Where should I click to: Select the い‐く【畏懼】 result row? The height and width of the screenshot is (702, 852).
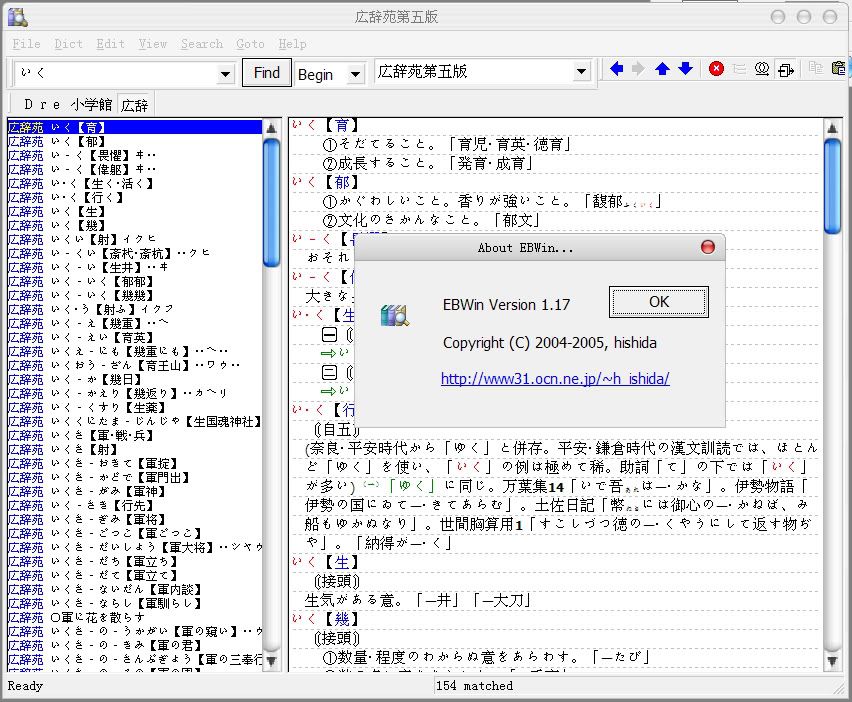coord(135,155)
